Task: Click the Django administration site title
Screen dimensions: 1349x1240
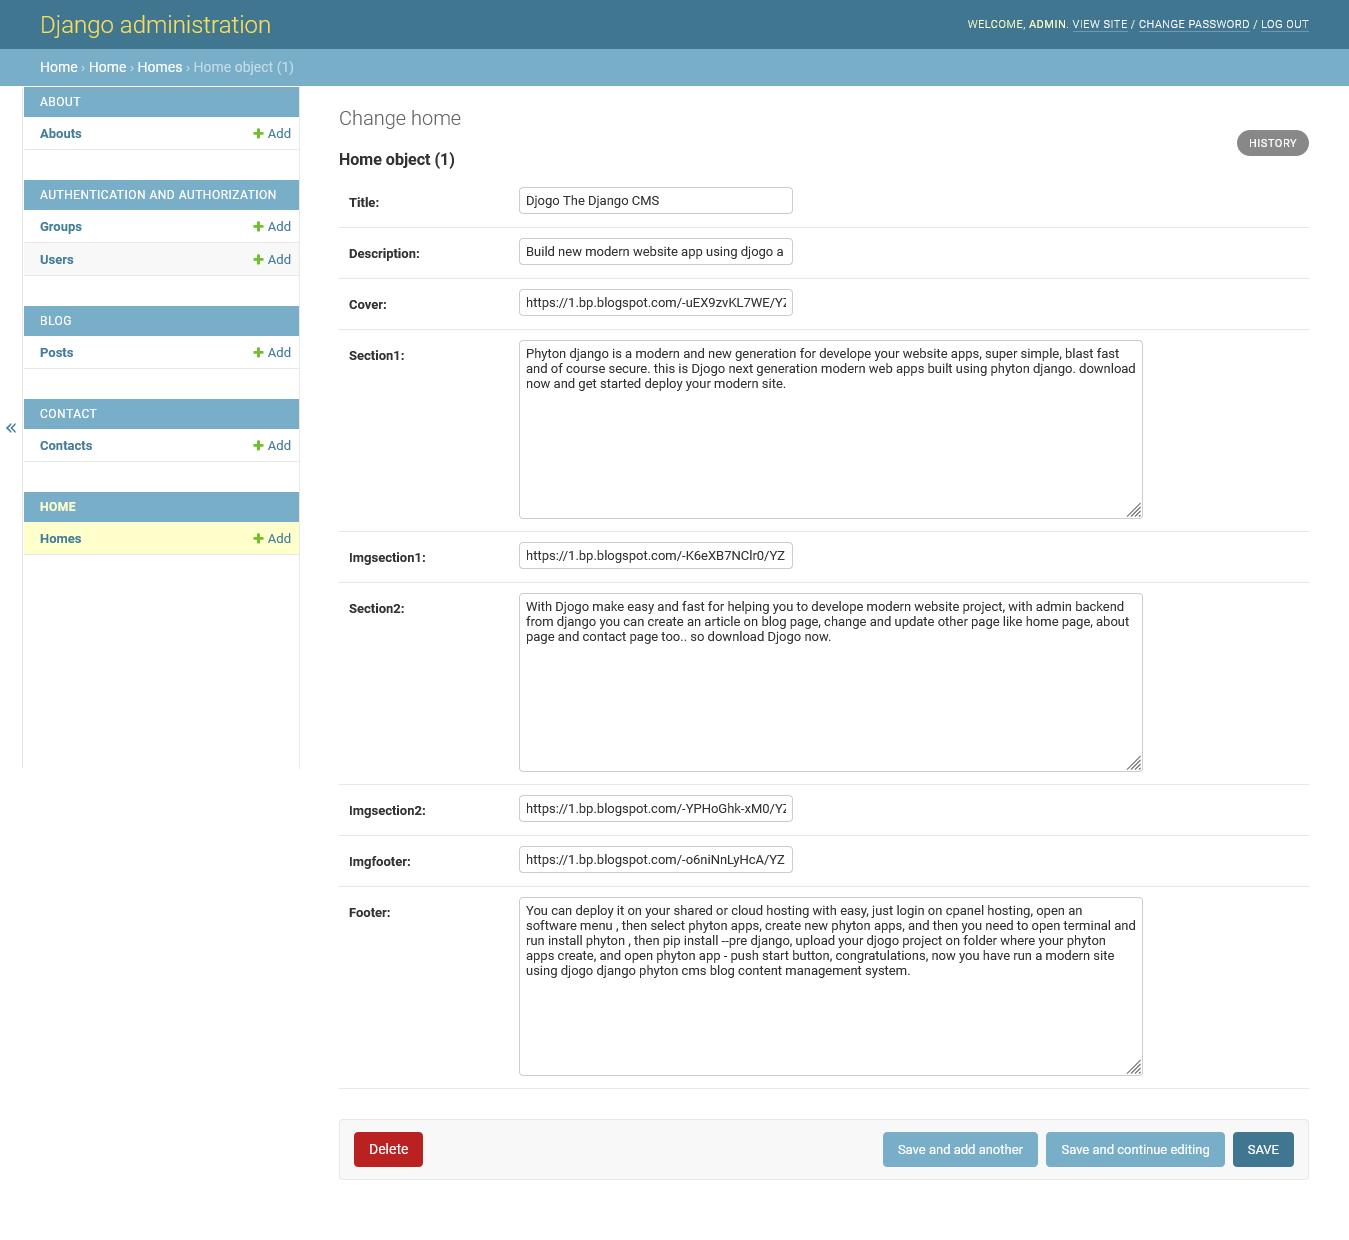Action: [155, 25]
